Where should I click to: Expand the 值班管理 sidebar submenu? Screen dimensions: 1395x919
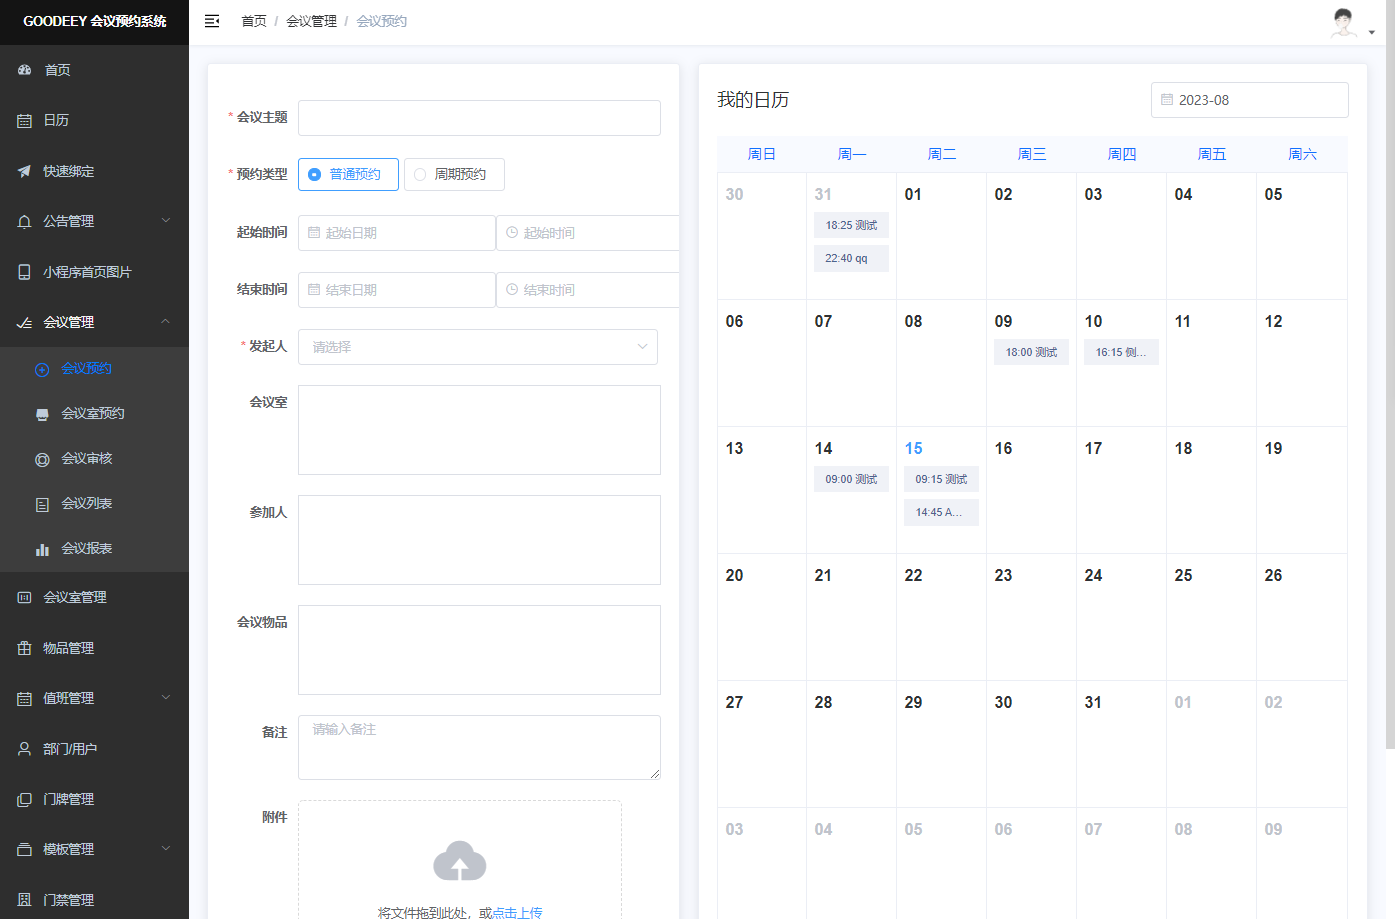click(94, 698)
